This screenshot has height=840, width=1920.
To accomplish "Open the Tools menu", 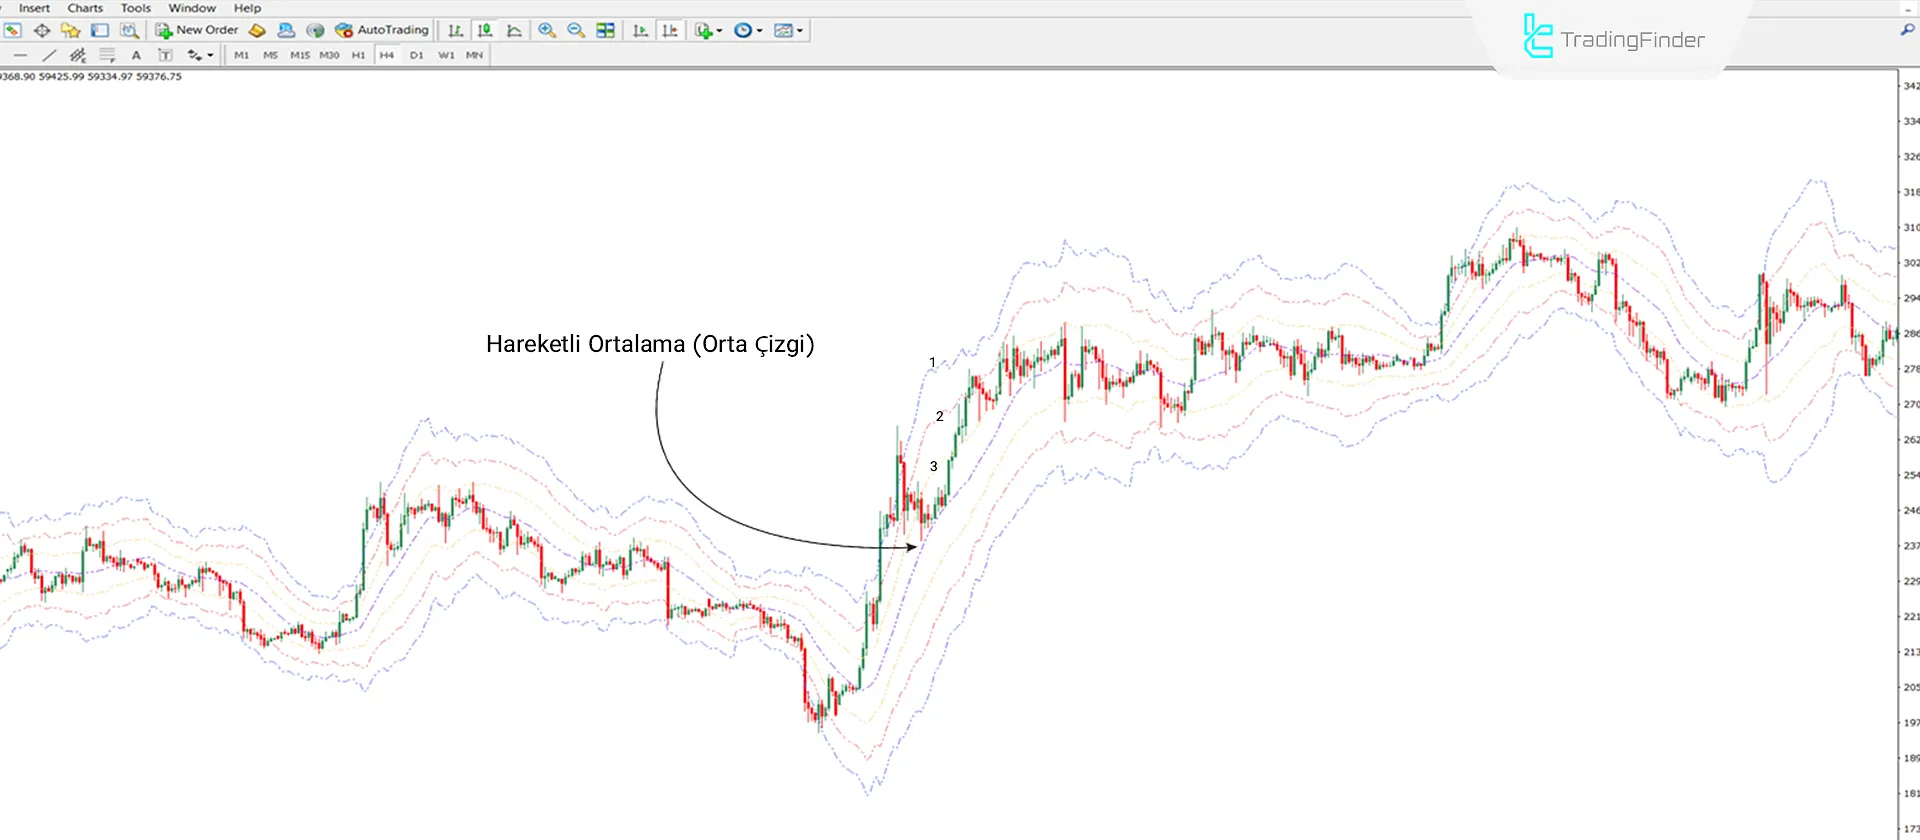I will [x=136, y=8].
